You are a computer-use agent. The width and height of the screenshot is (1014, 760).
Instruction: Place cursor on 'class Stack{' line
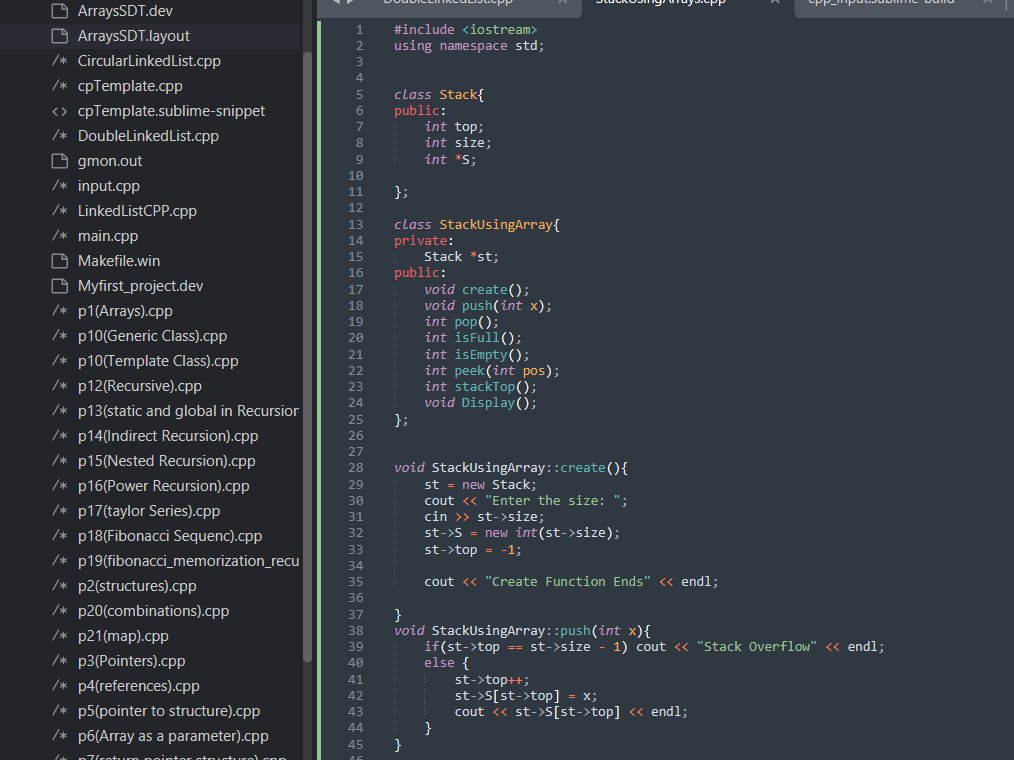pos(439,95)
